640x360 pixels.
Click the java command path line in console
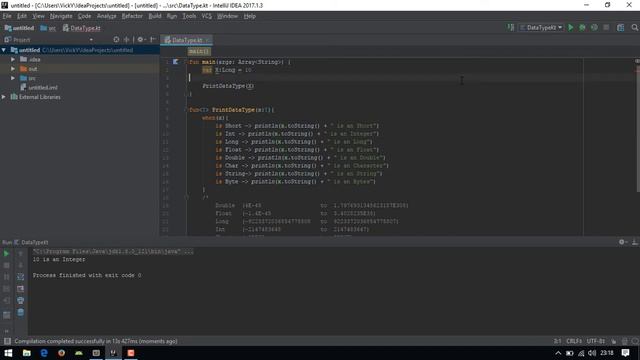click(x=113, y=251)
